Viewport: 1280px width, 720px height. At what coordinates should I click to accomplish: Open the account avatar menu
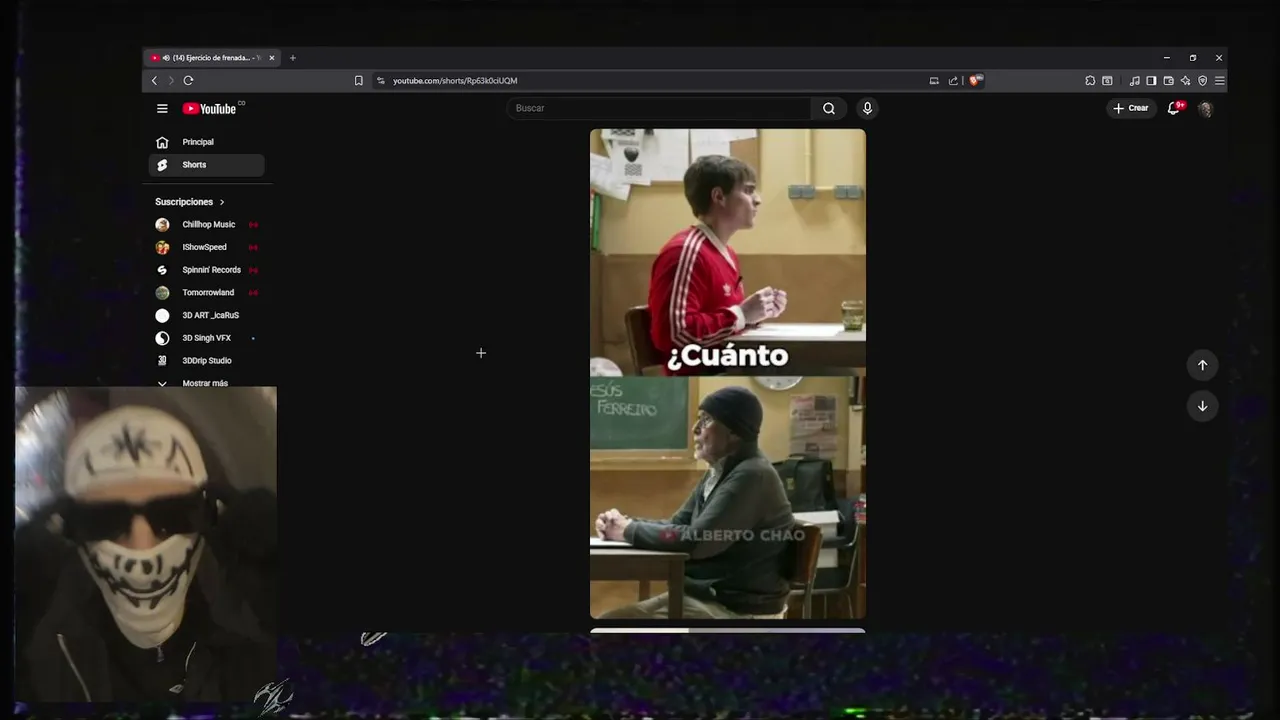pos(1206,108)
